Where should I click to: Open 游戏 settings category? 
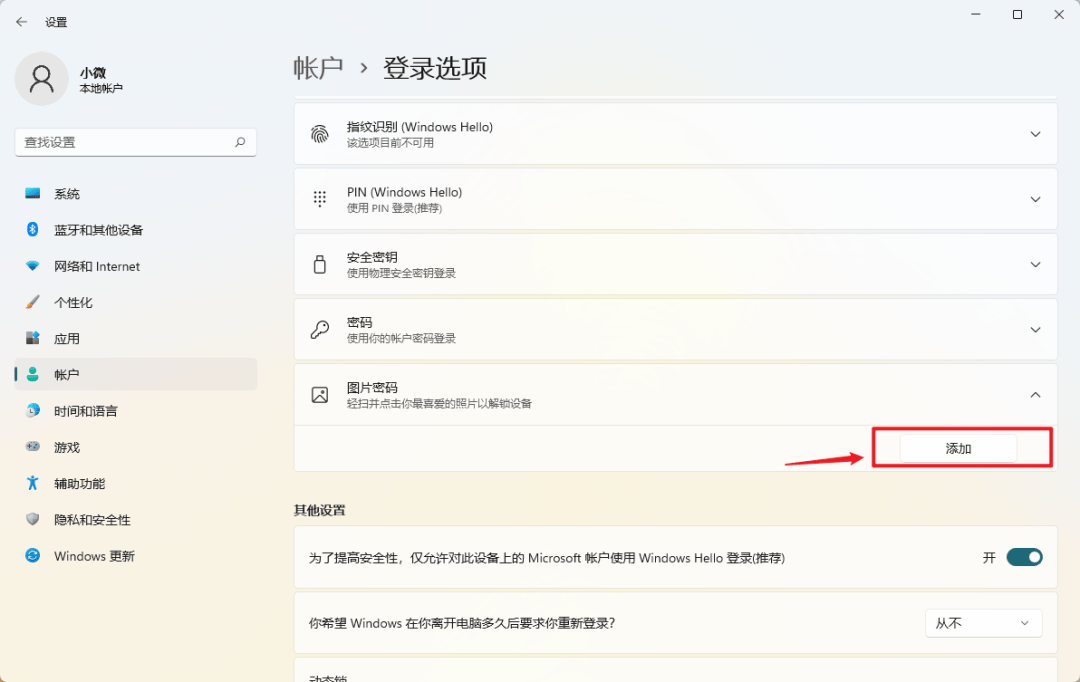tap(136, 446)
